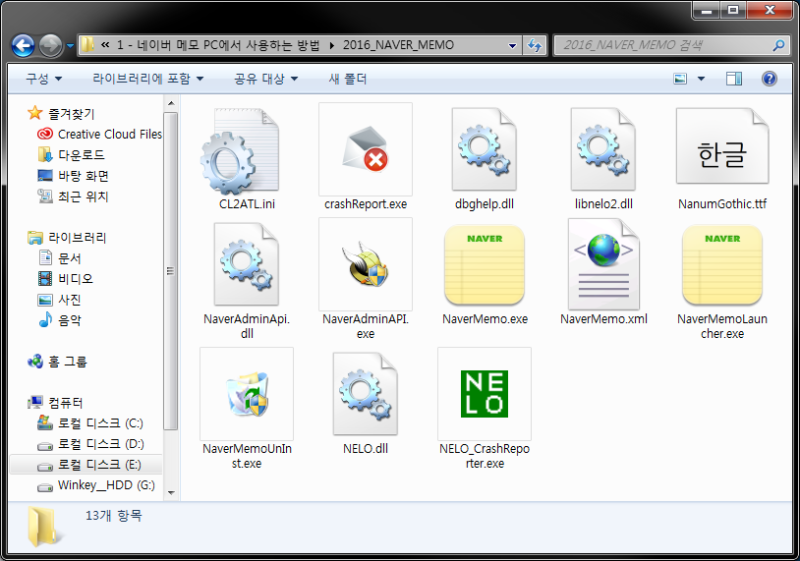Image resolution: width=800 pixels, height=561 pixels.
Task: Open the Help question mark icon
Action: tap(769, 79)
